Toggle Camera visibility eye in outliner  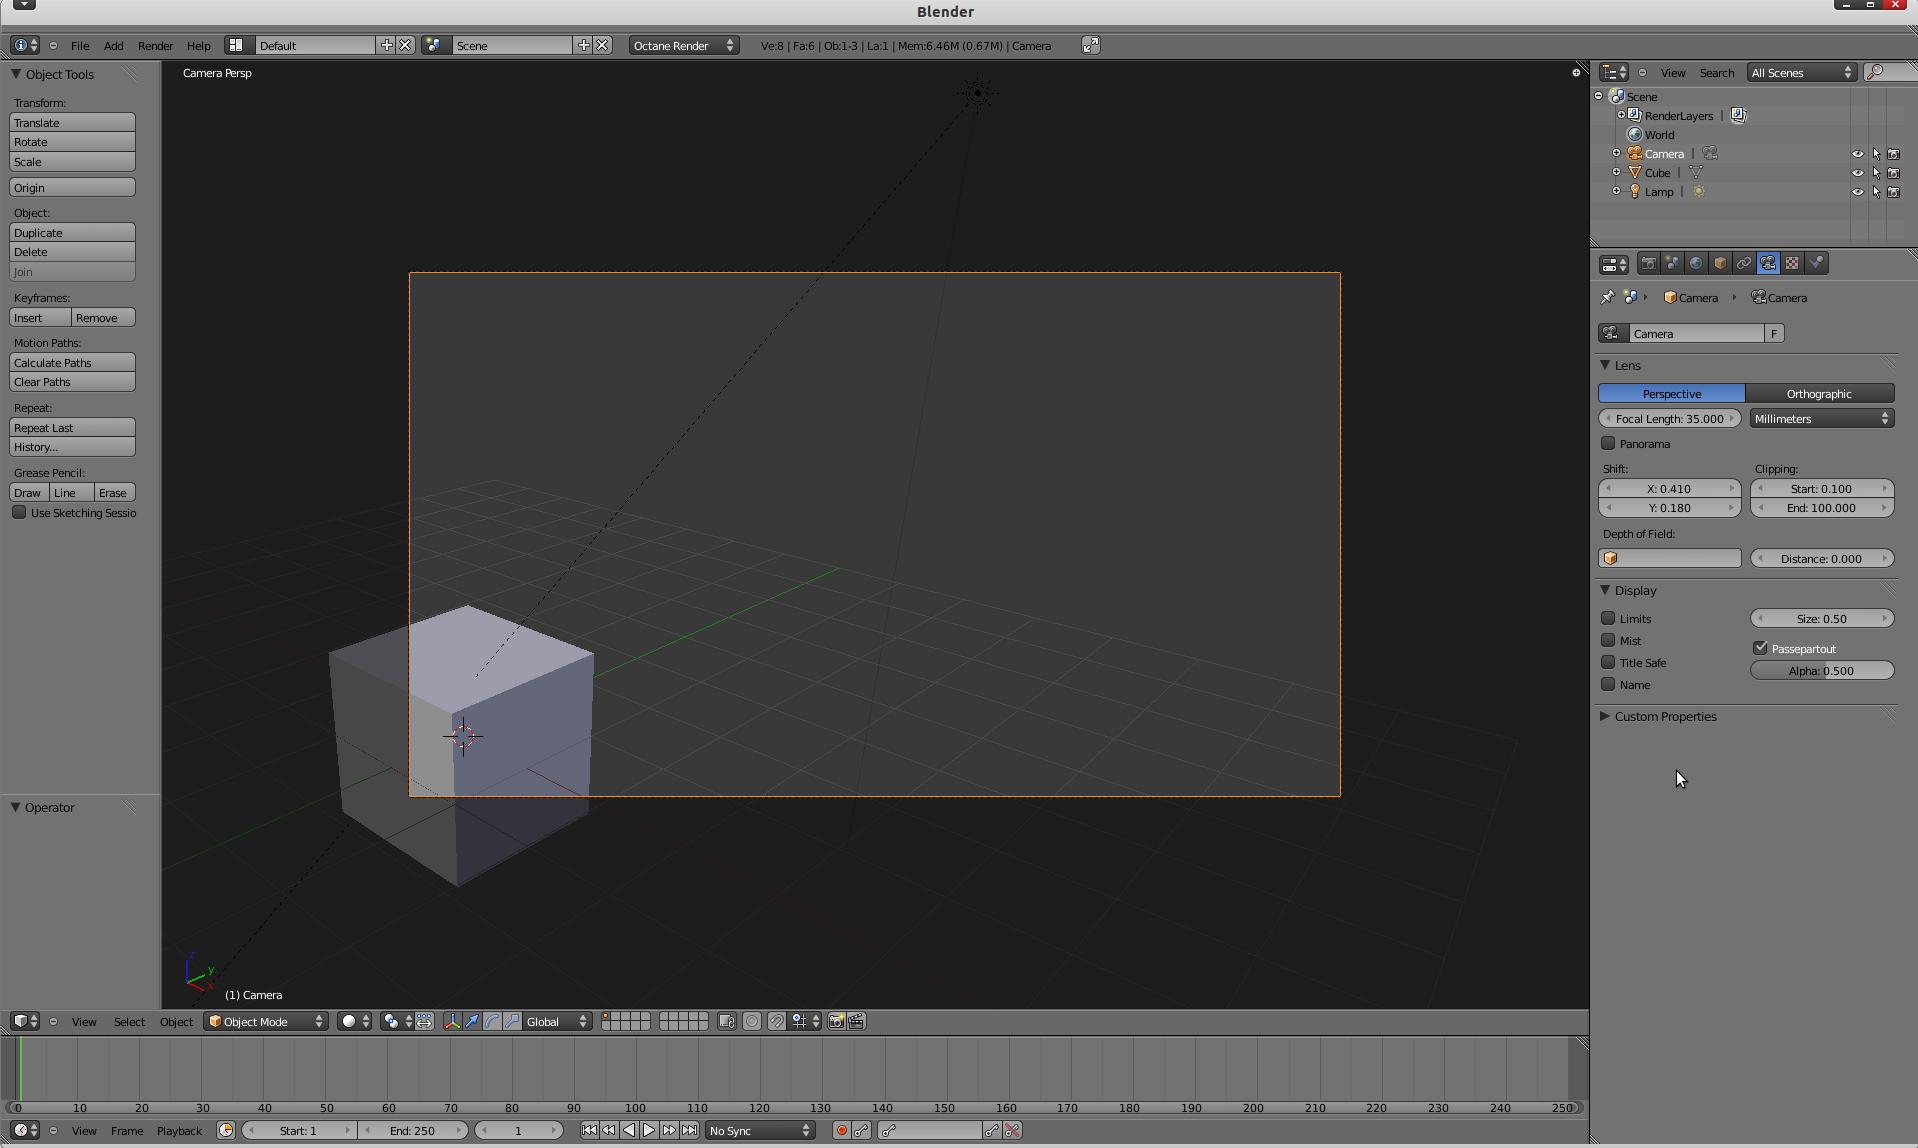1858,154
